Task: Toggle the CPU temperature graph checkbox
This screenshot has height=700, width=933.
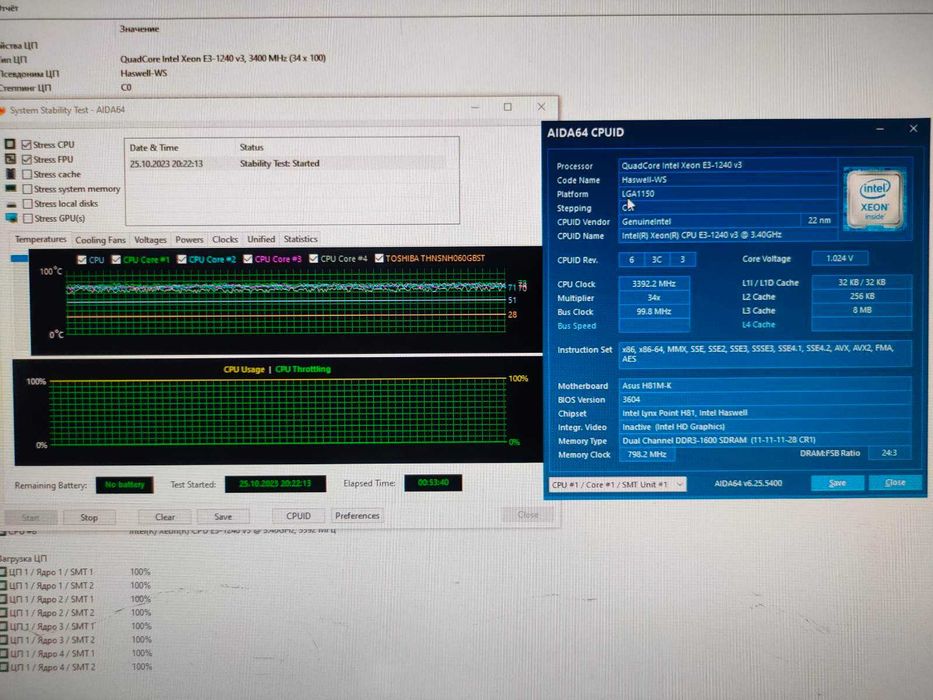Action: point(82,260)
